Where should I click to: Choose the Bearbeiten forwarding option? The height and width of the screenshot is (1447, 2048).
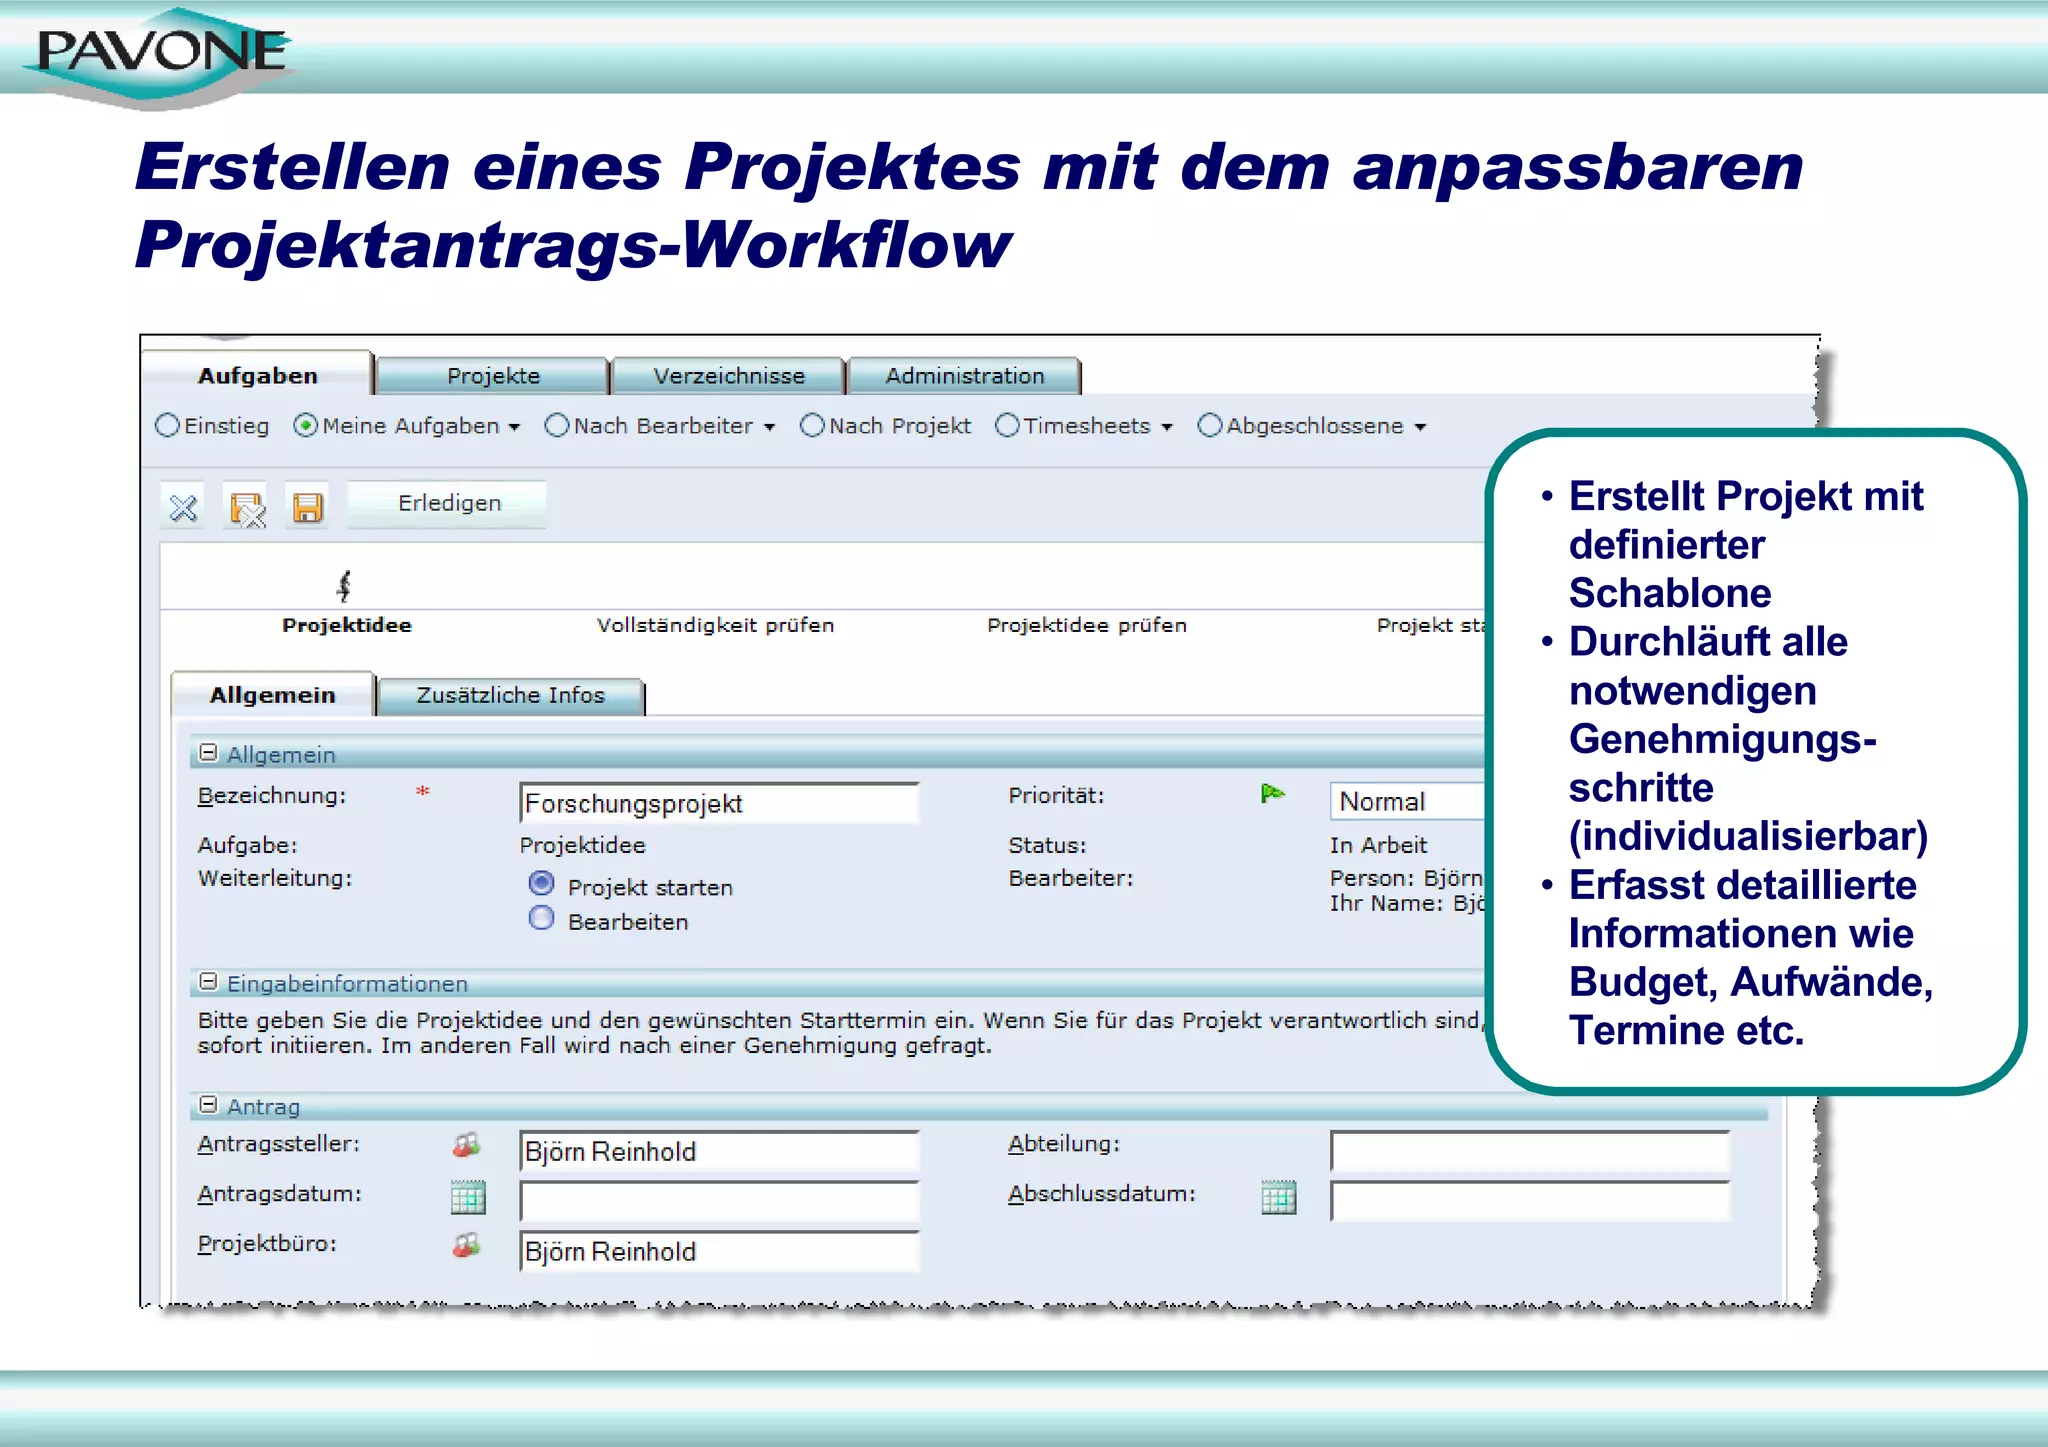[x=541, y=918]
